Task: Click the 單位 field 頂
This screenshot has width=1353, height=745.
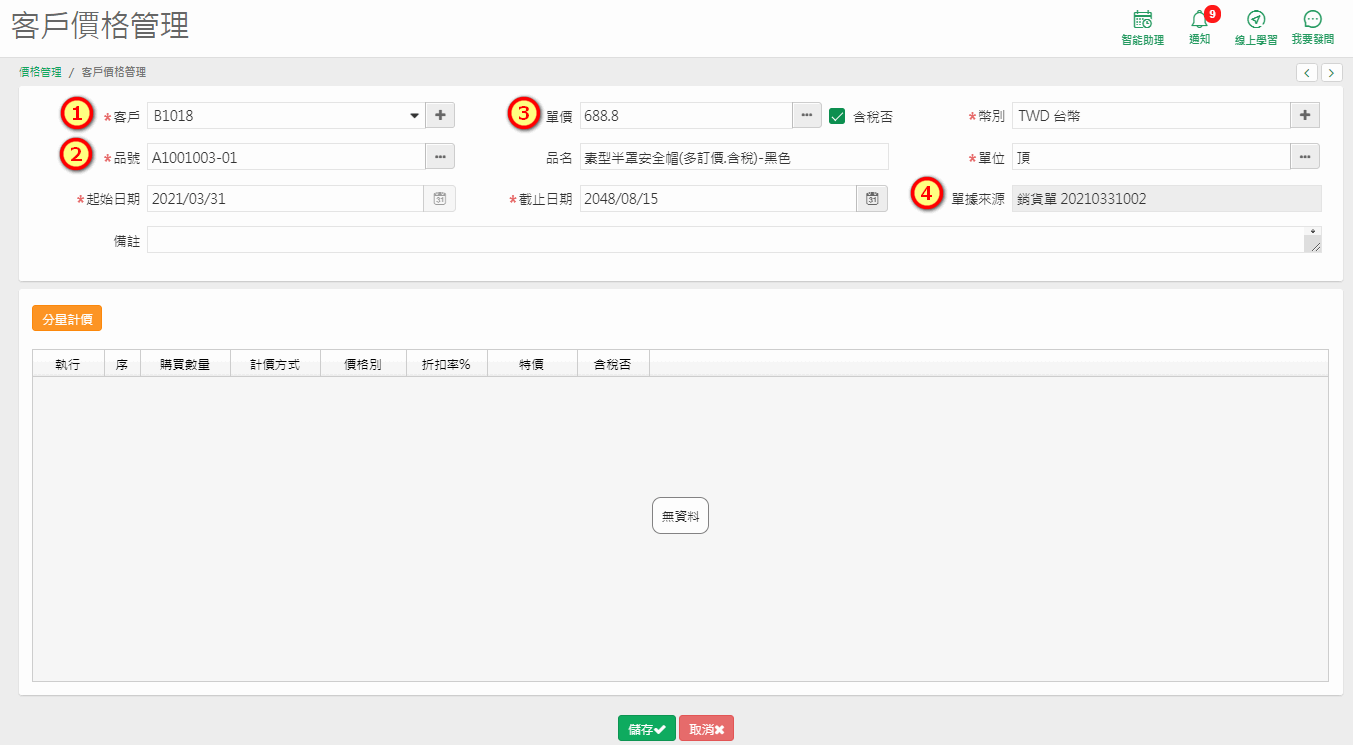Action: pos(1151,157)
